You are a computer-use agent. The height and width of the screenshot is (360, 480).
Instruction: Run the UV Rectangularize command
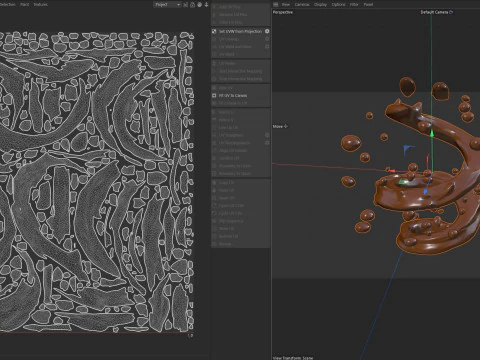pos(240,143)
